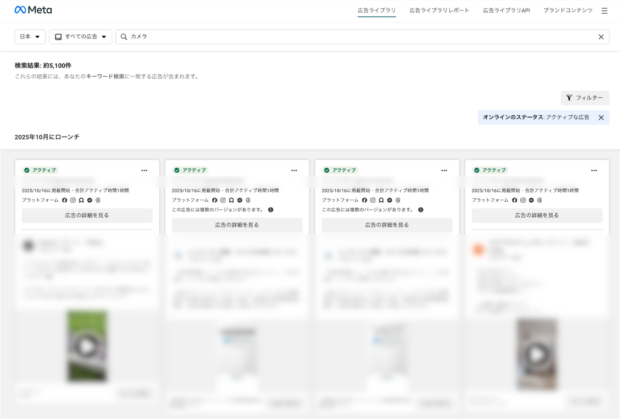
Task: Open the three-dot menu on the third ad card
Action: click(x=444, y=170)
